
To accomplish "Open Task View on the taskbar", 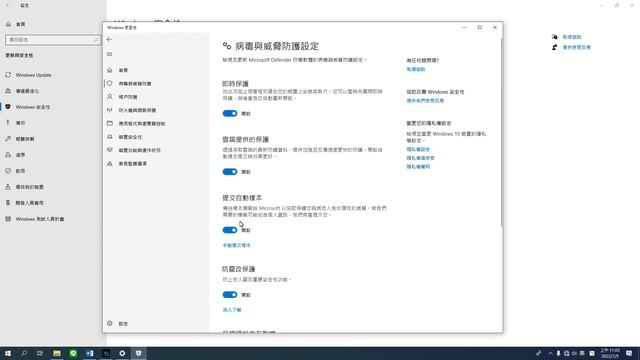I will click(x=40, y=353).
